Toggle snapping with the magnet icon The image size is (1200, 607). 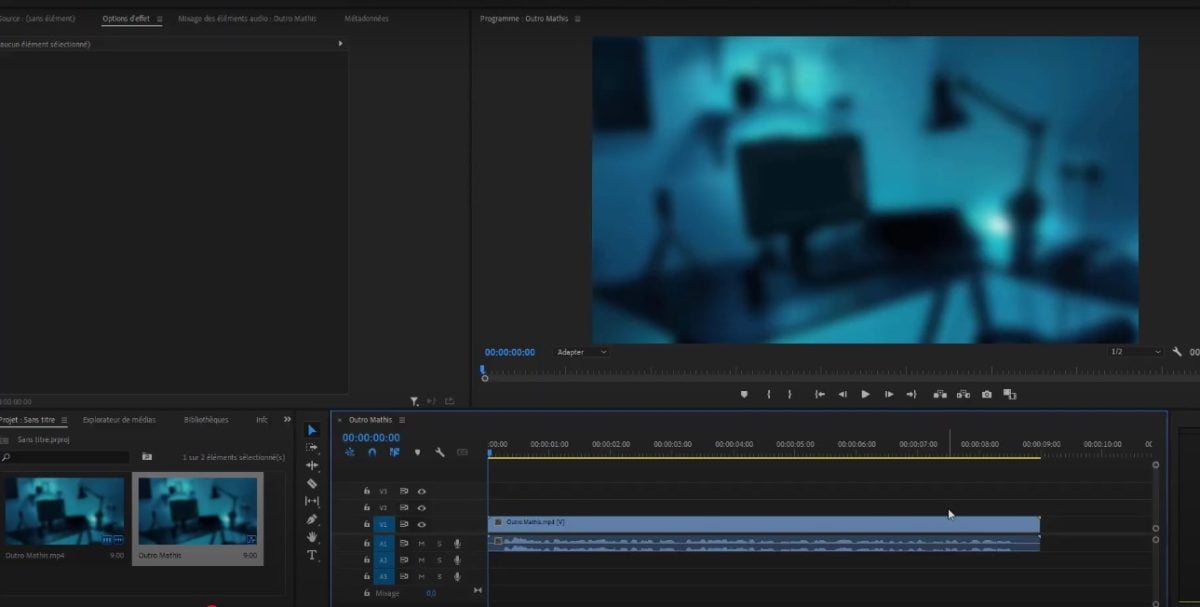[x=373, y=452]
